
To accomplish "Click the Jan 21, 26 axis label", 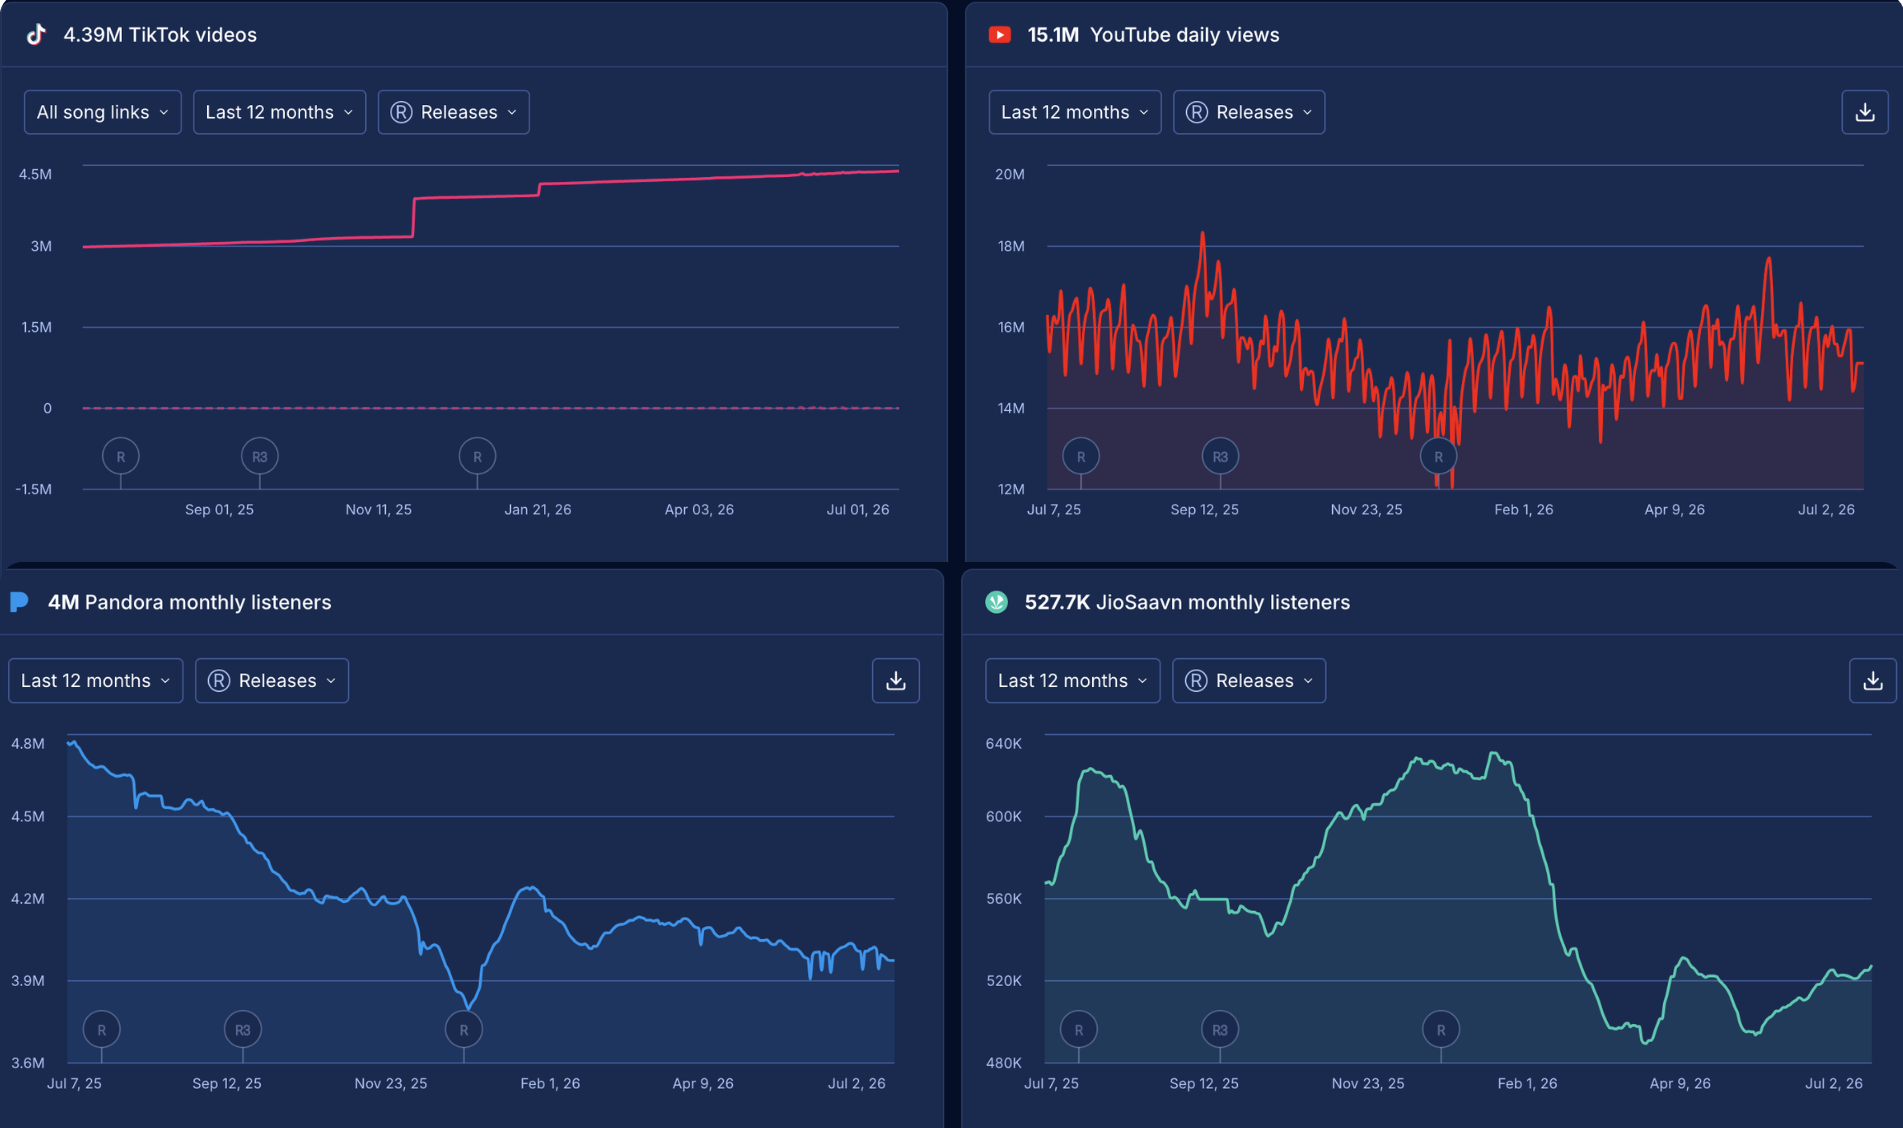I will pyautogui.click(x=538, y=509).
